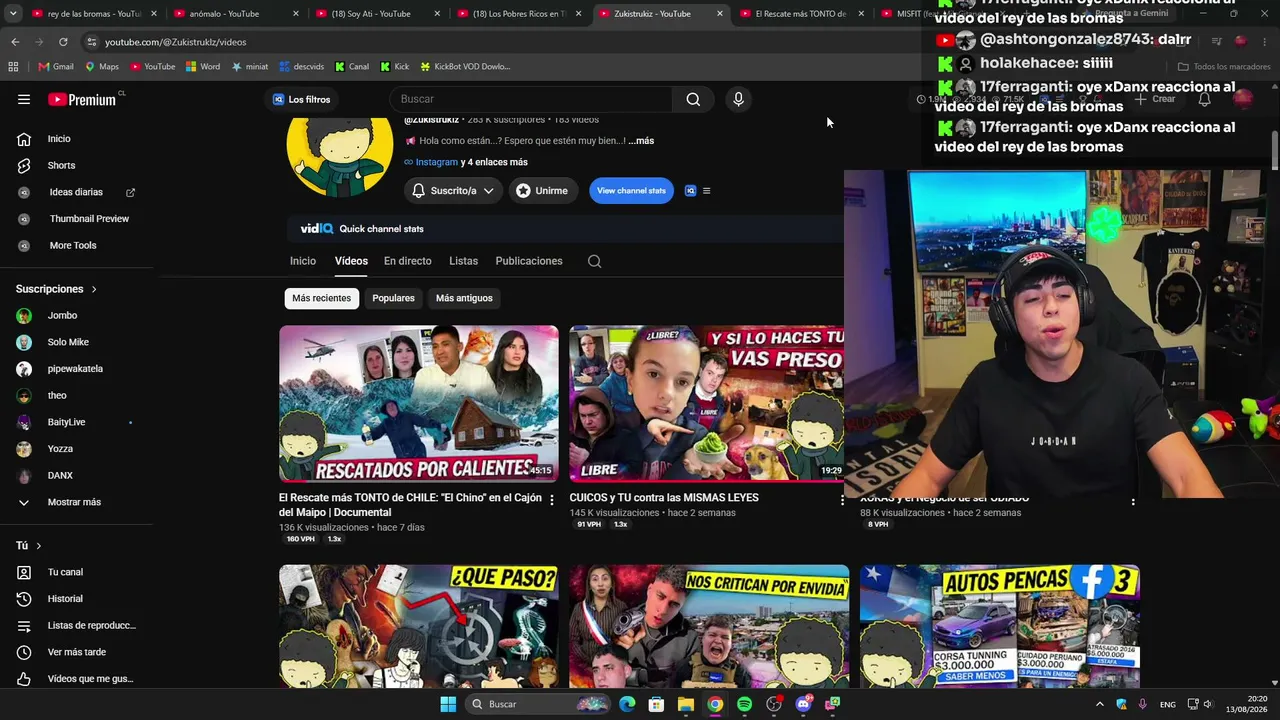Viewport: 1280px width, 720px height.
Task: Open Ideas diarias in sidebar
Action: 76,192
